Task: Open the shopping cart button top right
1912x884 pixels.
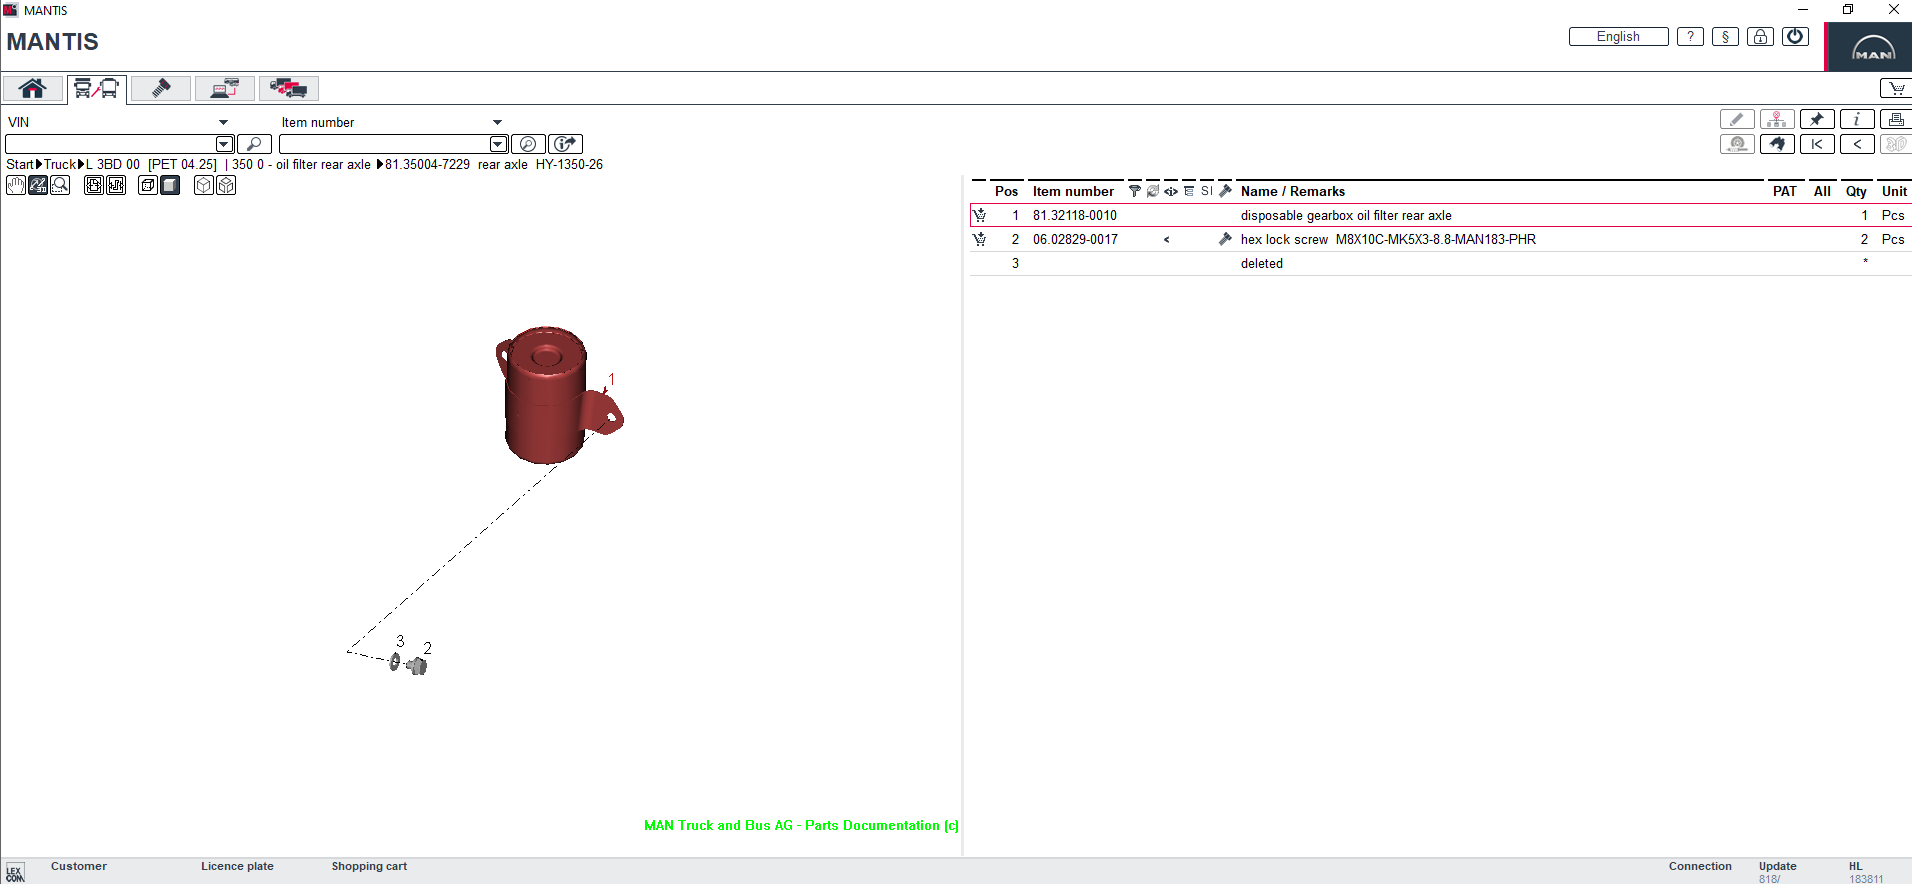Action: pyautogui.click(x=1896, y=88)
